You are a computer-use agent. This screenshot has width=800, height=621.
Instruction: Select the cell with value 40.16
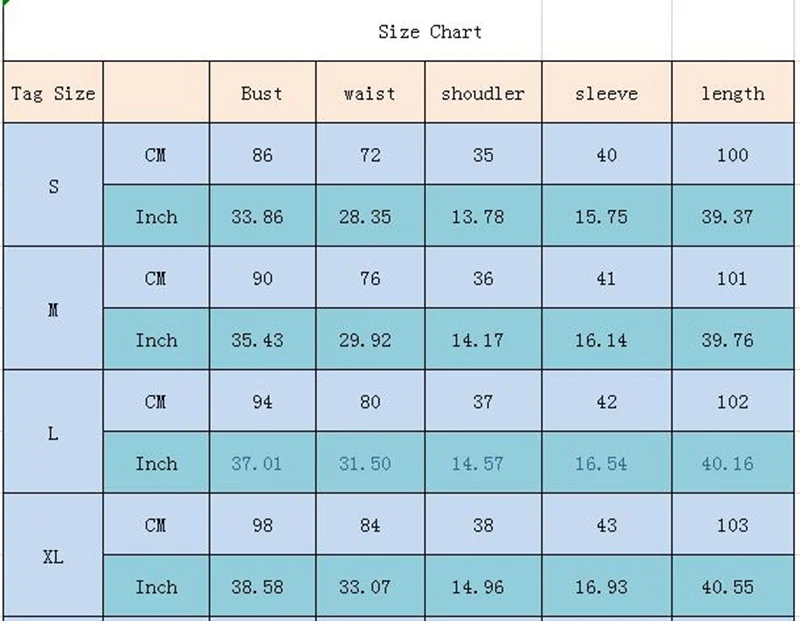tap(733, 462)
